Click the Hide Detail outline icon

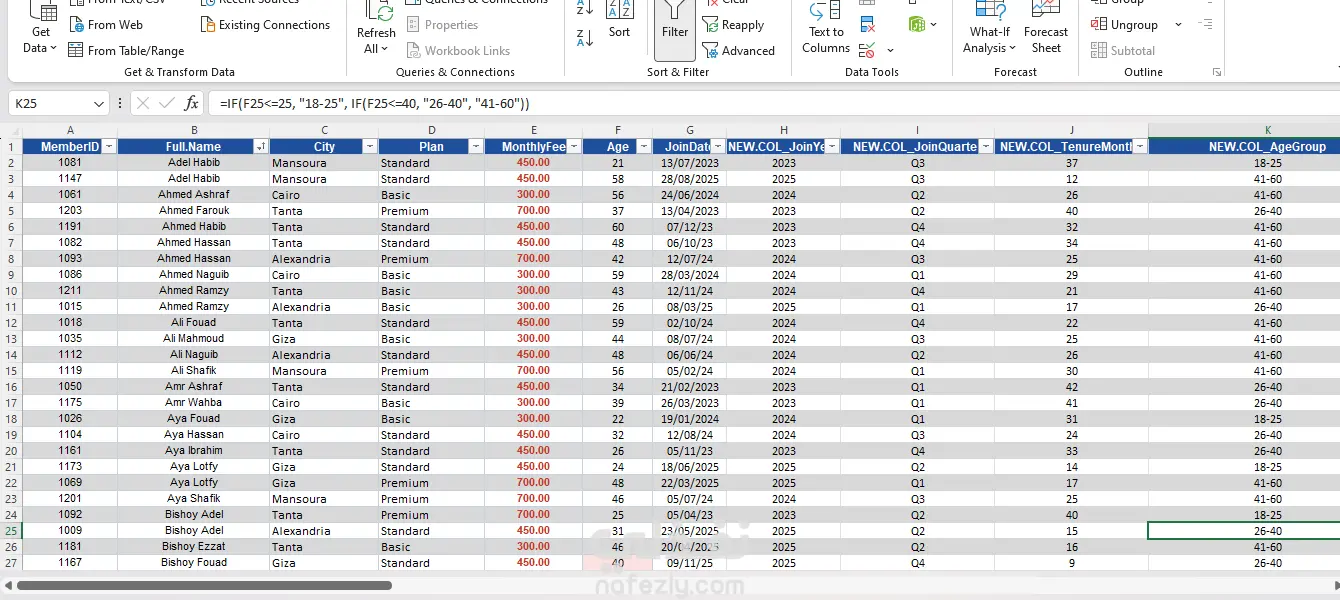pyautogui.click(x=1206, y=24)
